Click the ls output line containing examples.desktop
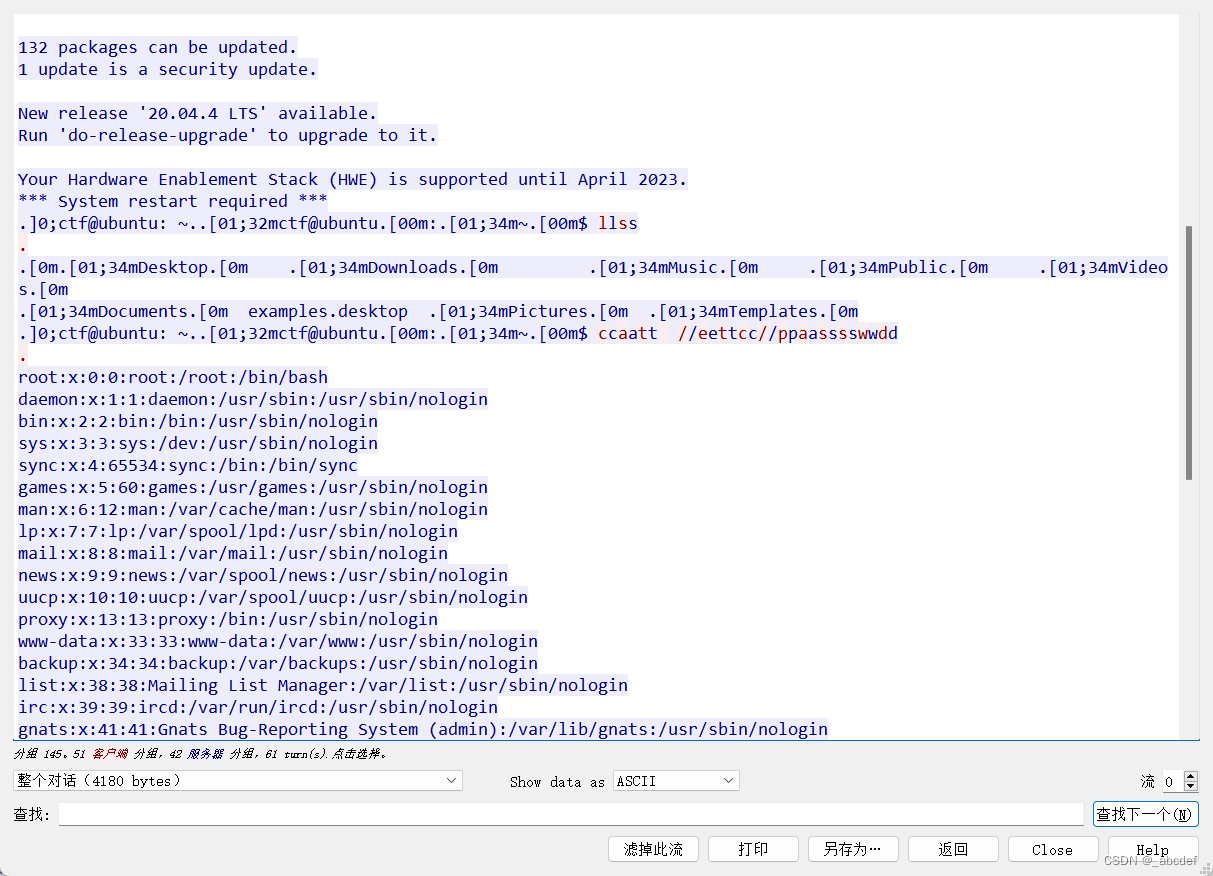The image size is (1213, 876). point(438,311)
